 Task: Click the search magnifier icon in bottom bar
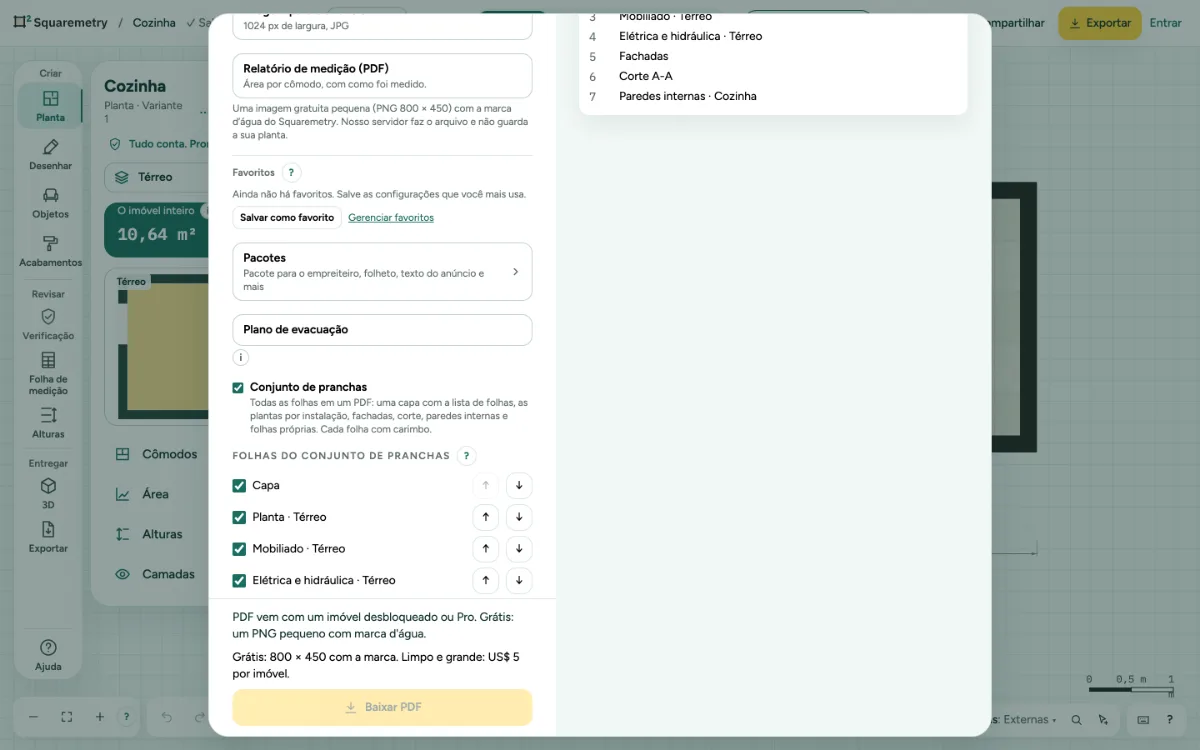click(1076, 719)
